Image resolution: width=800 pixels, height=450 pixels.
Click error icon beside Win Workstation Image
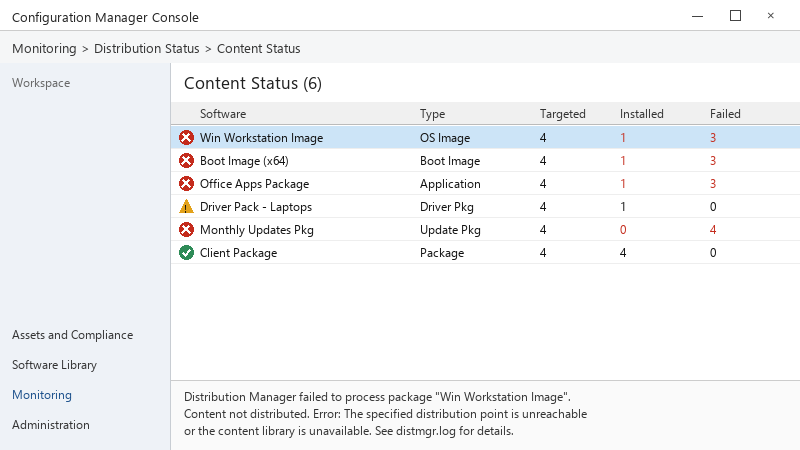186,138
